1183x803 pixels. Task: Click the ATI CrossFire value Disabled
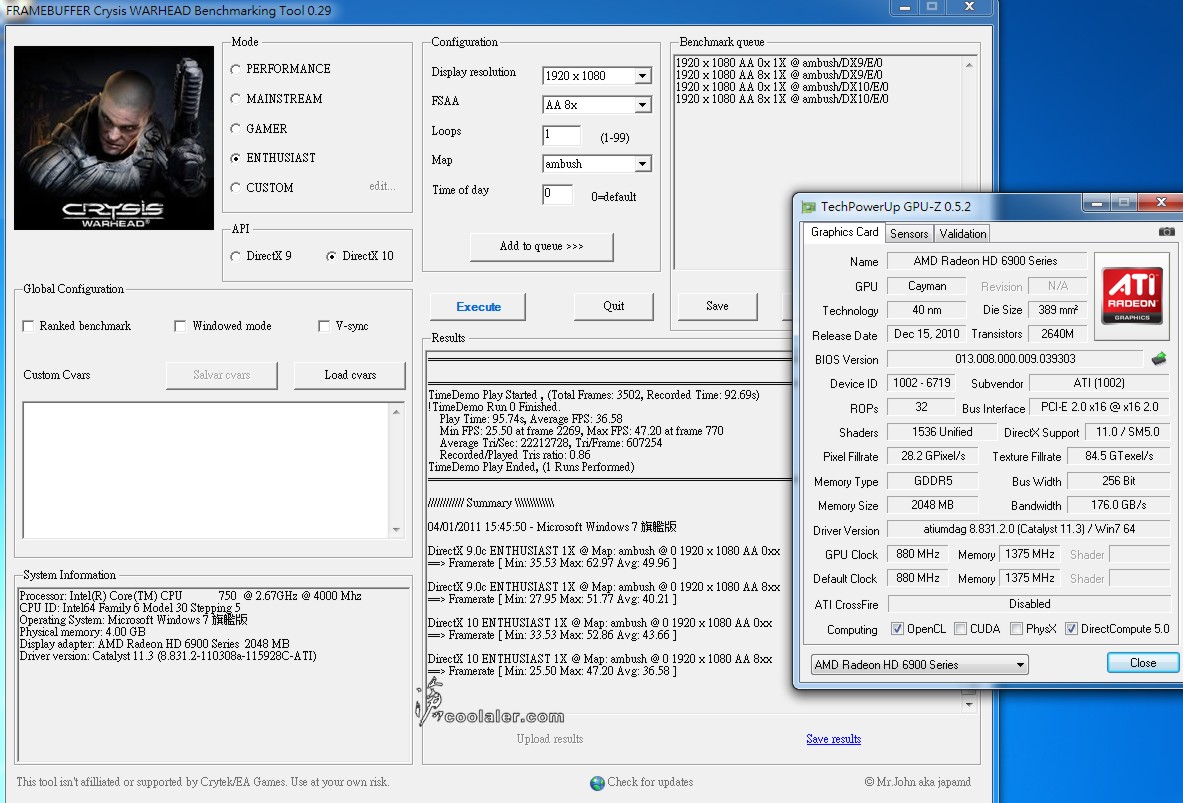pos(1029,604)
